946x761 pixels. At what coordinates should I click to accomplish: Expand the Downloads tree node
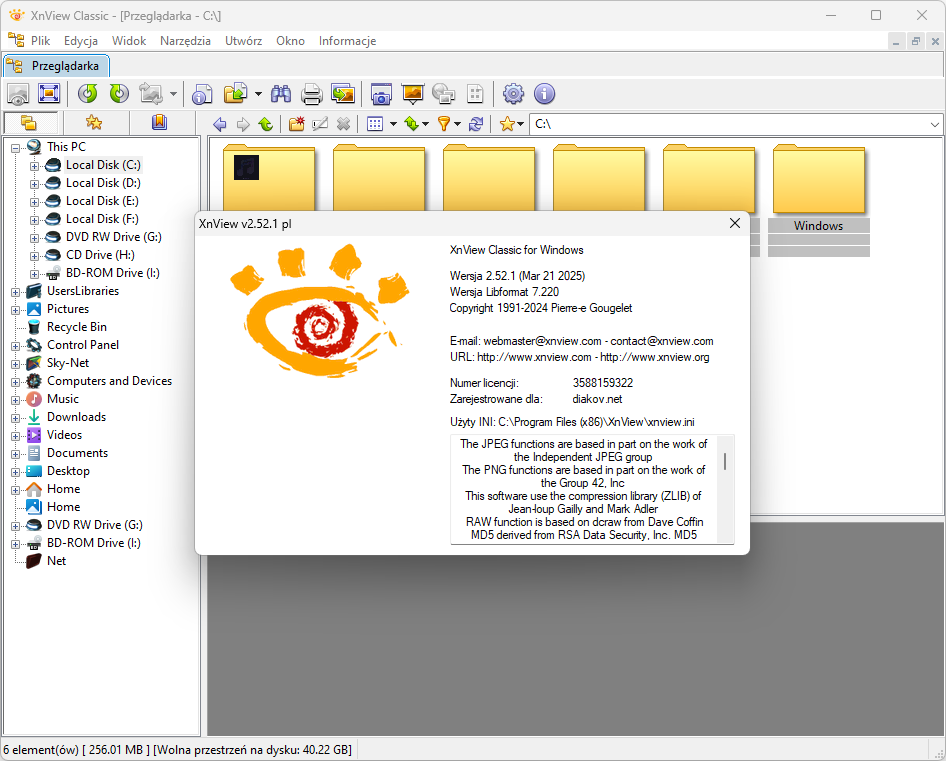pyautogui.click(x=16, y=418)
